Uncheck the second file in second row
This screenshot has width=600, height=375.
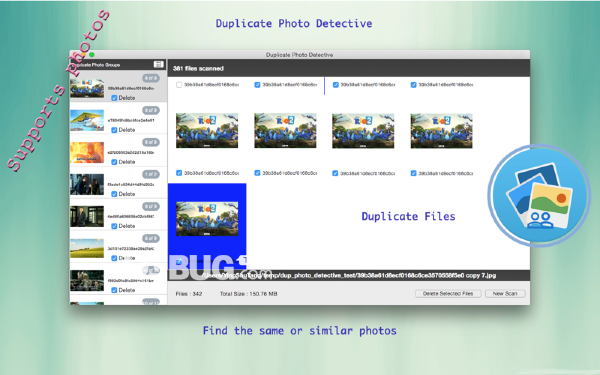coord(257,173)
